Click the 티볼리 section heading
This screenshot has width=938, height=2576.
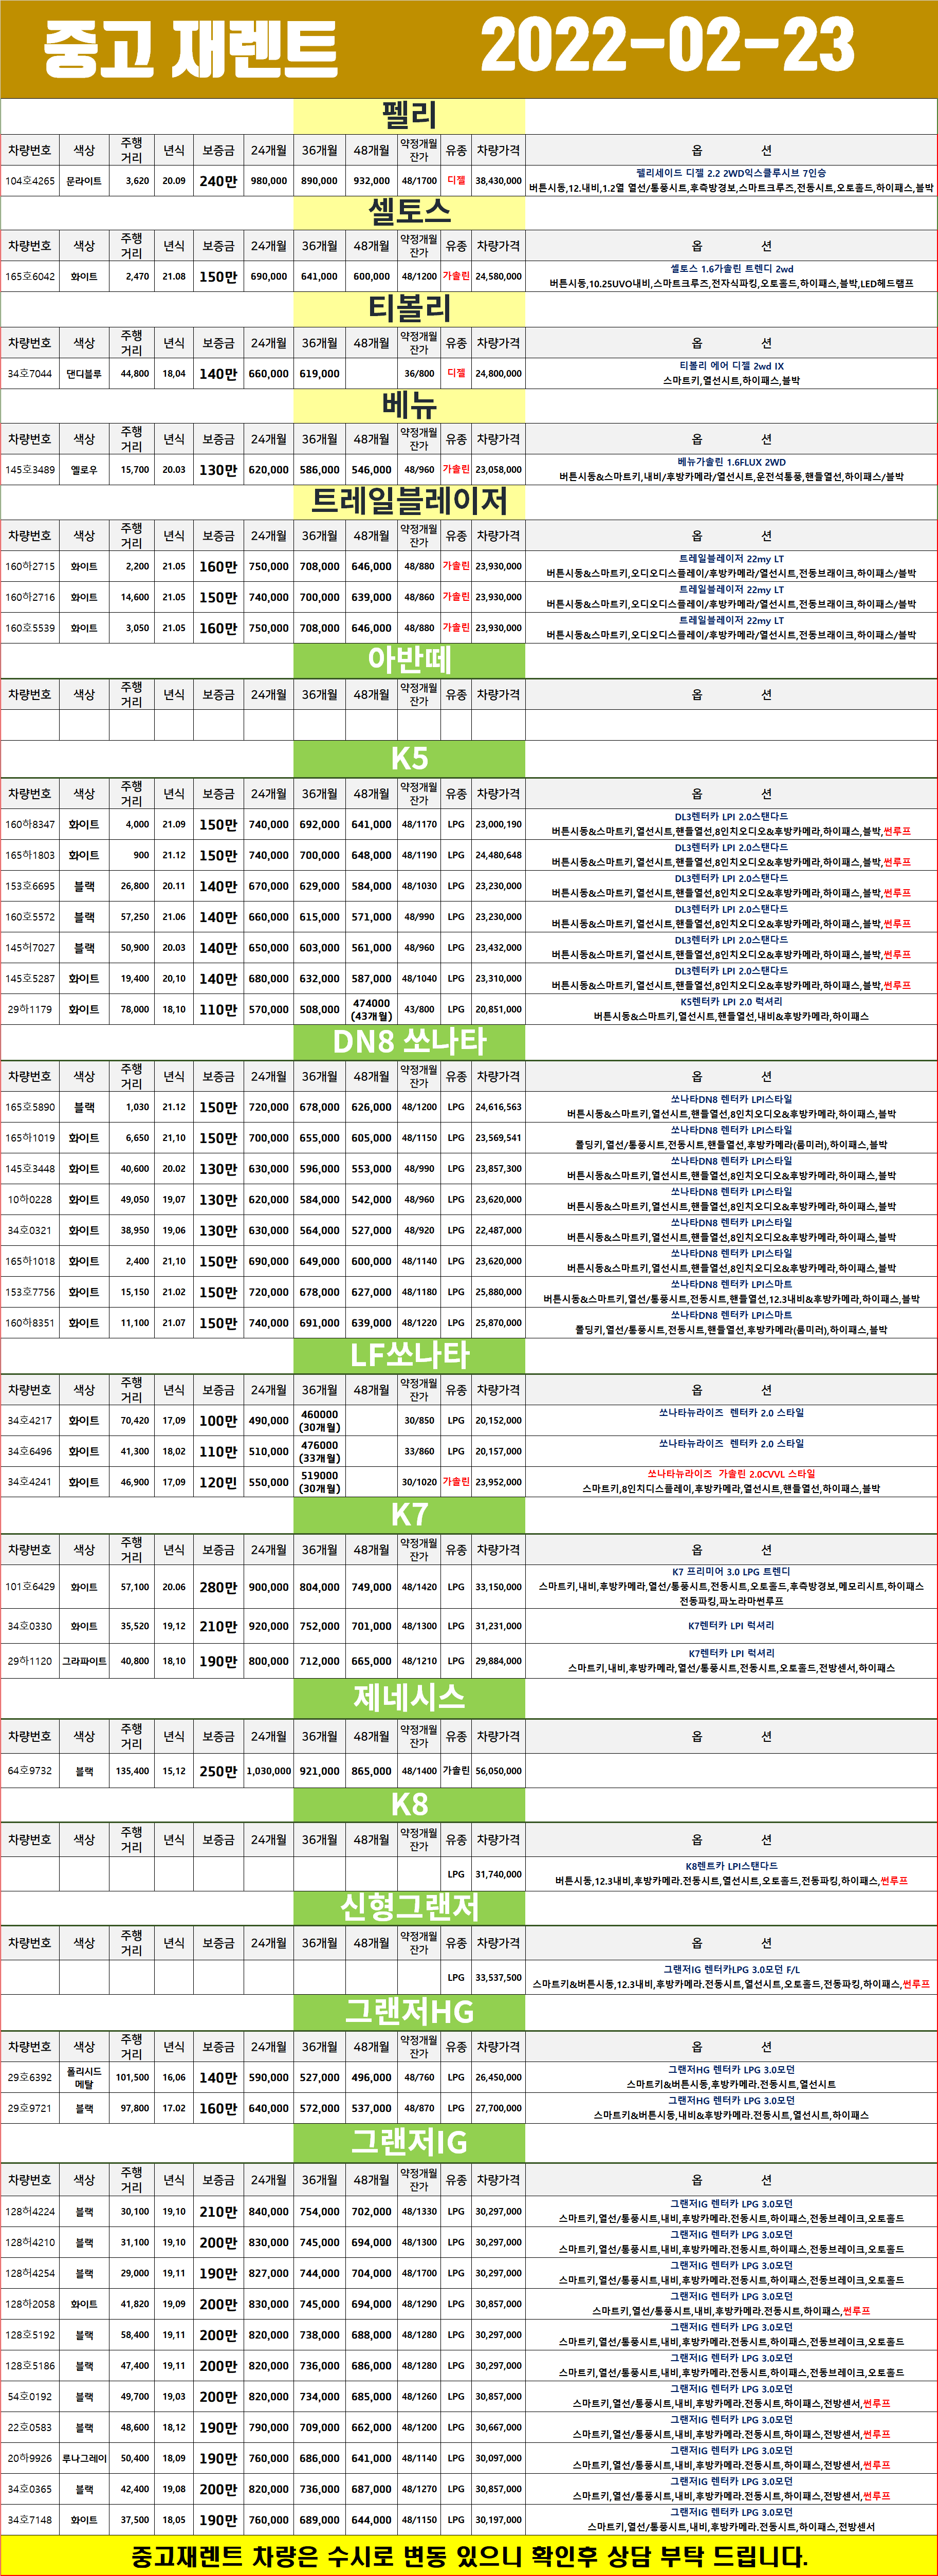click(409, 307)
